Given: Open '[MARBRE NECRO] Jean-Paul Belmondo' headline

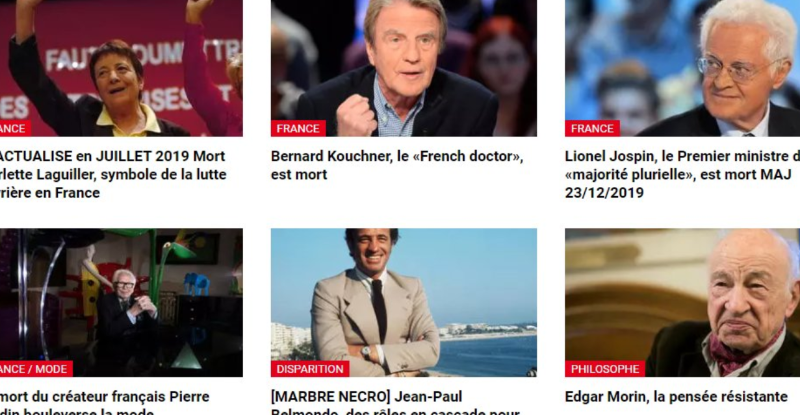Looking at the screenshot, I should click(x=395, y=403).
